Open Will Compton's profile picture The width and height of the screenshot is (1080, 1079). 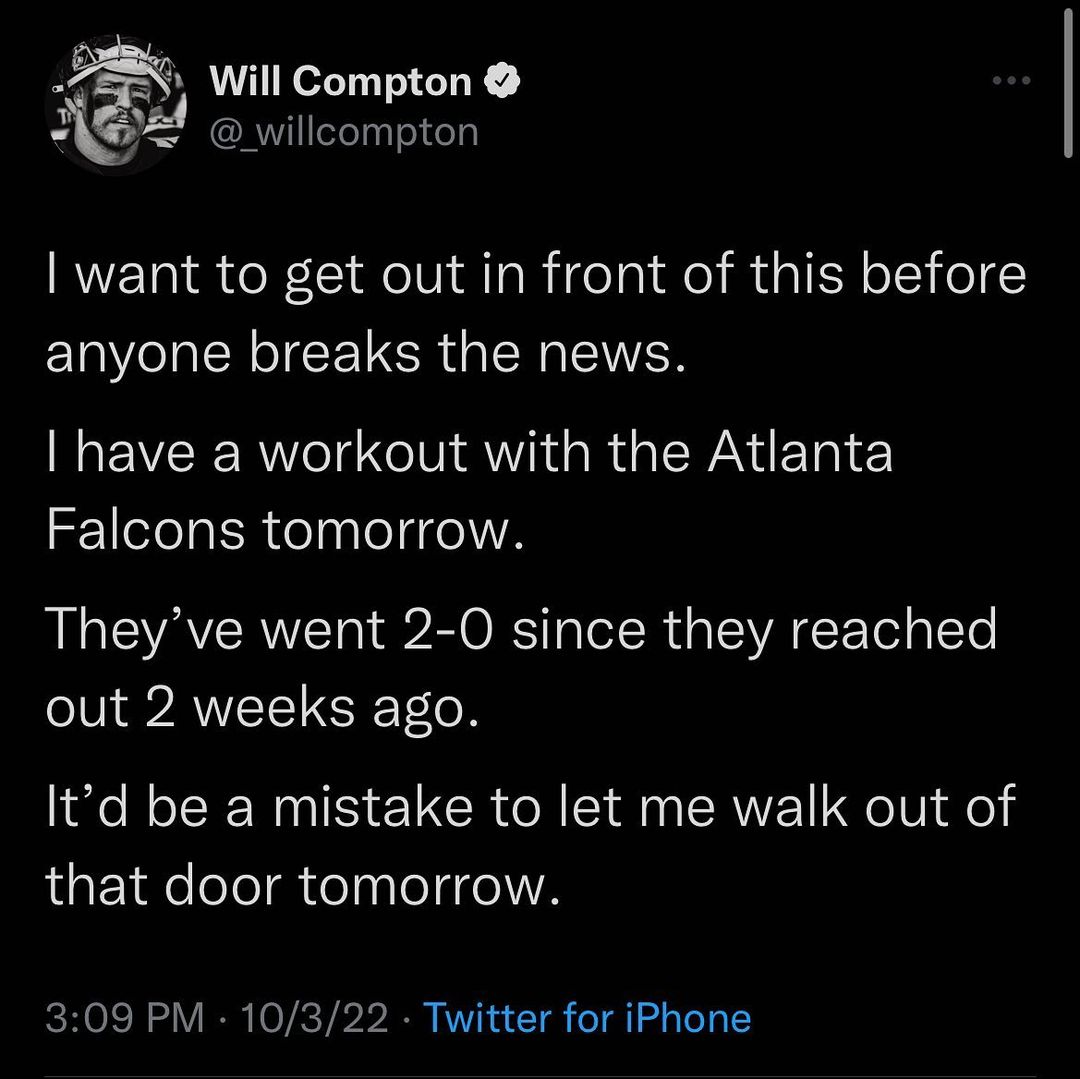(x=115, y=107)
